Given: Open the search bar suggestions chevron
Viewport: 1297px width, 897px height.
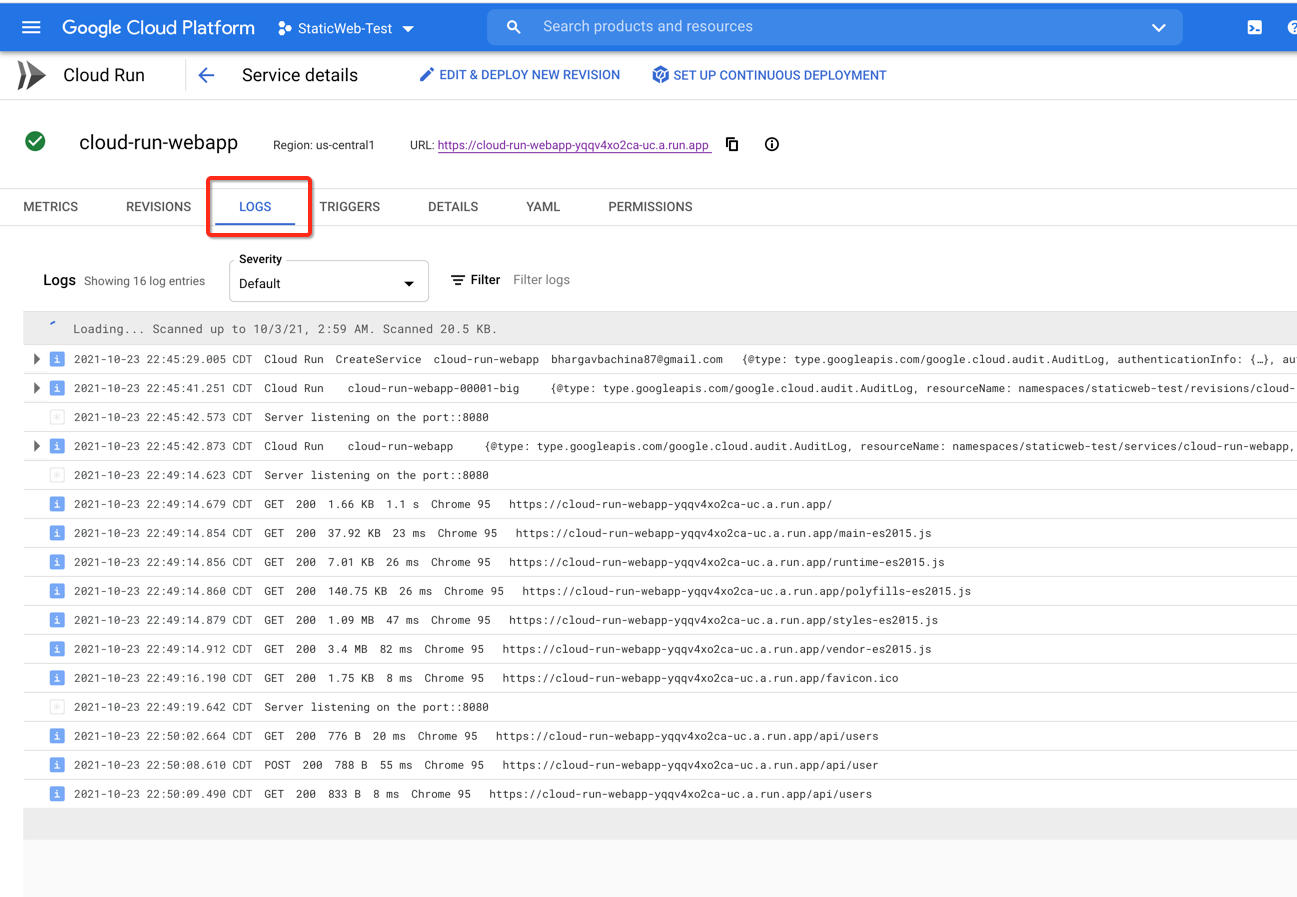Looking at the screenshot, I should 1158,27.
